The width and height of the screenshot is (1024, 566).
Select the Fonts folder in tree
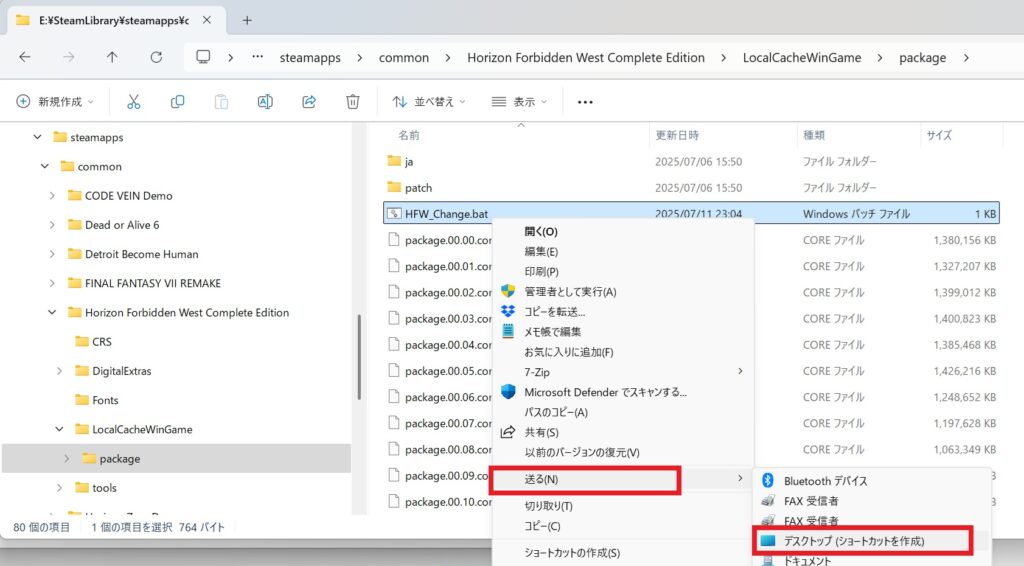97,400
